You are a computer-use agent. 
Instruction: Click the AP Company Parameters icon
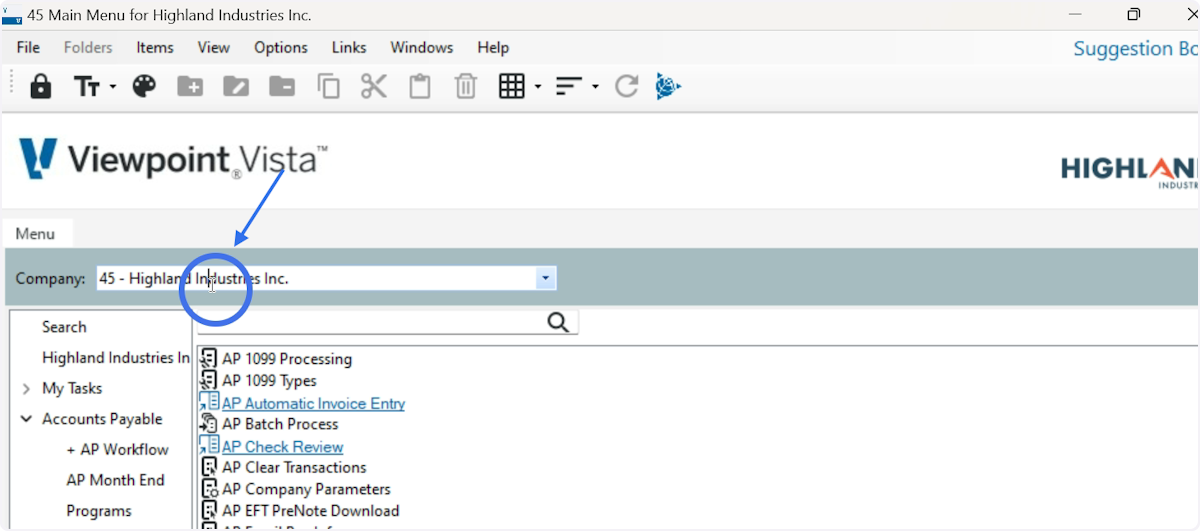coord(209,489)
